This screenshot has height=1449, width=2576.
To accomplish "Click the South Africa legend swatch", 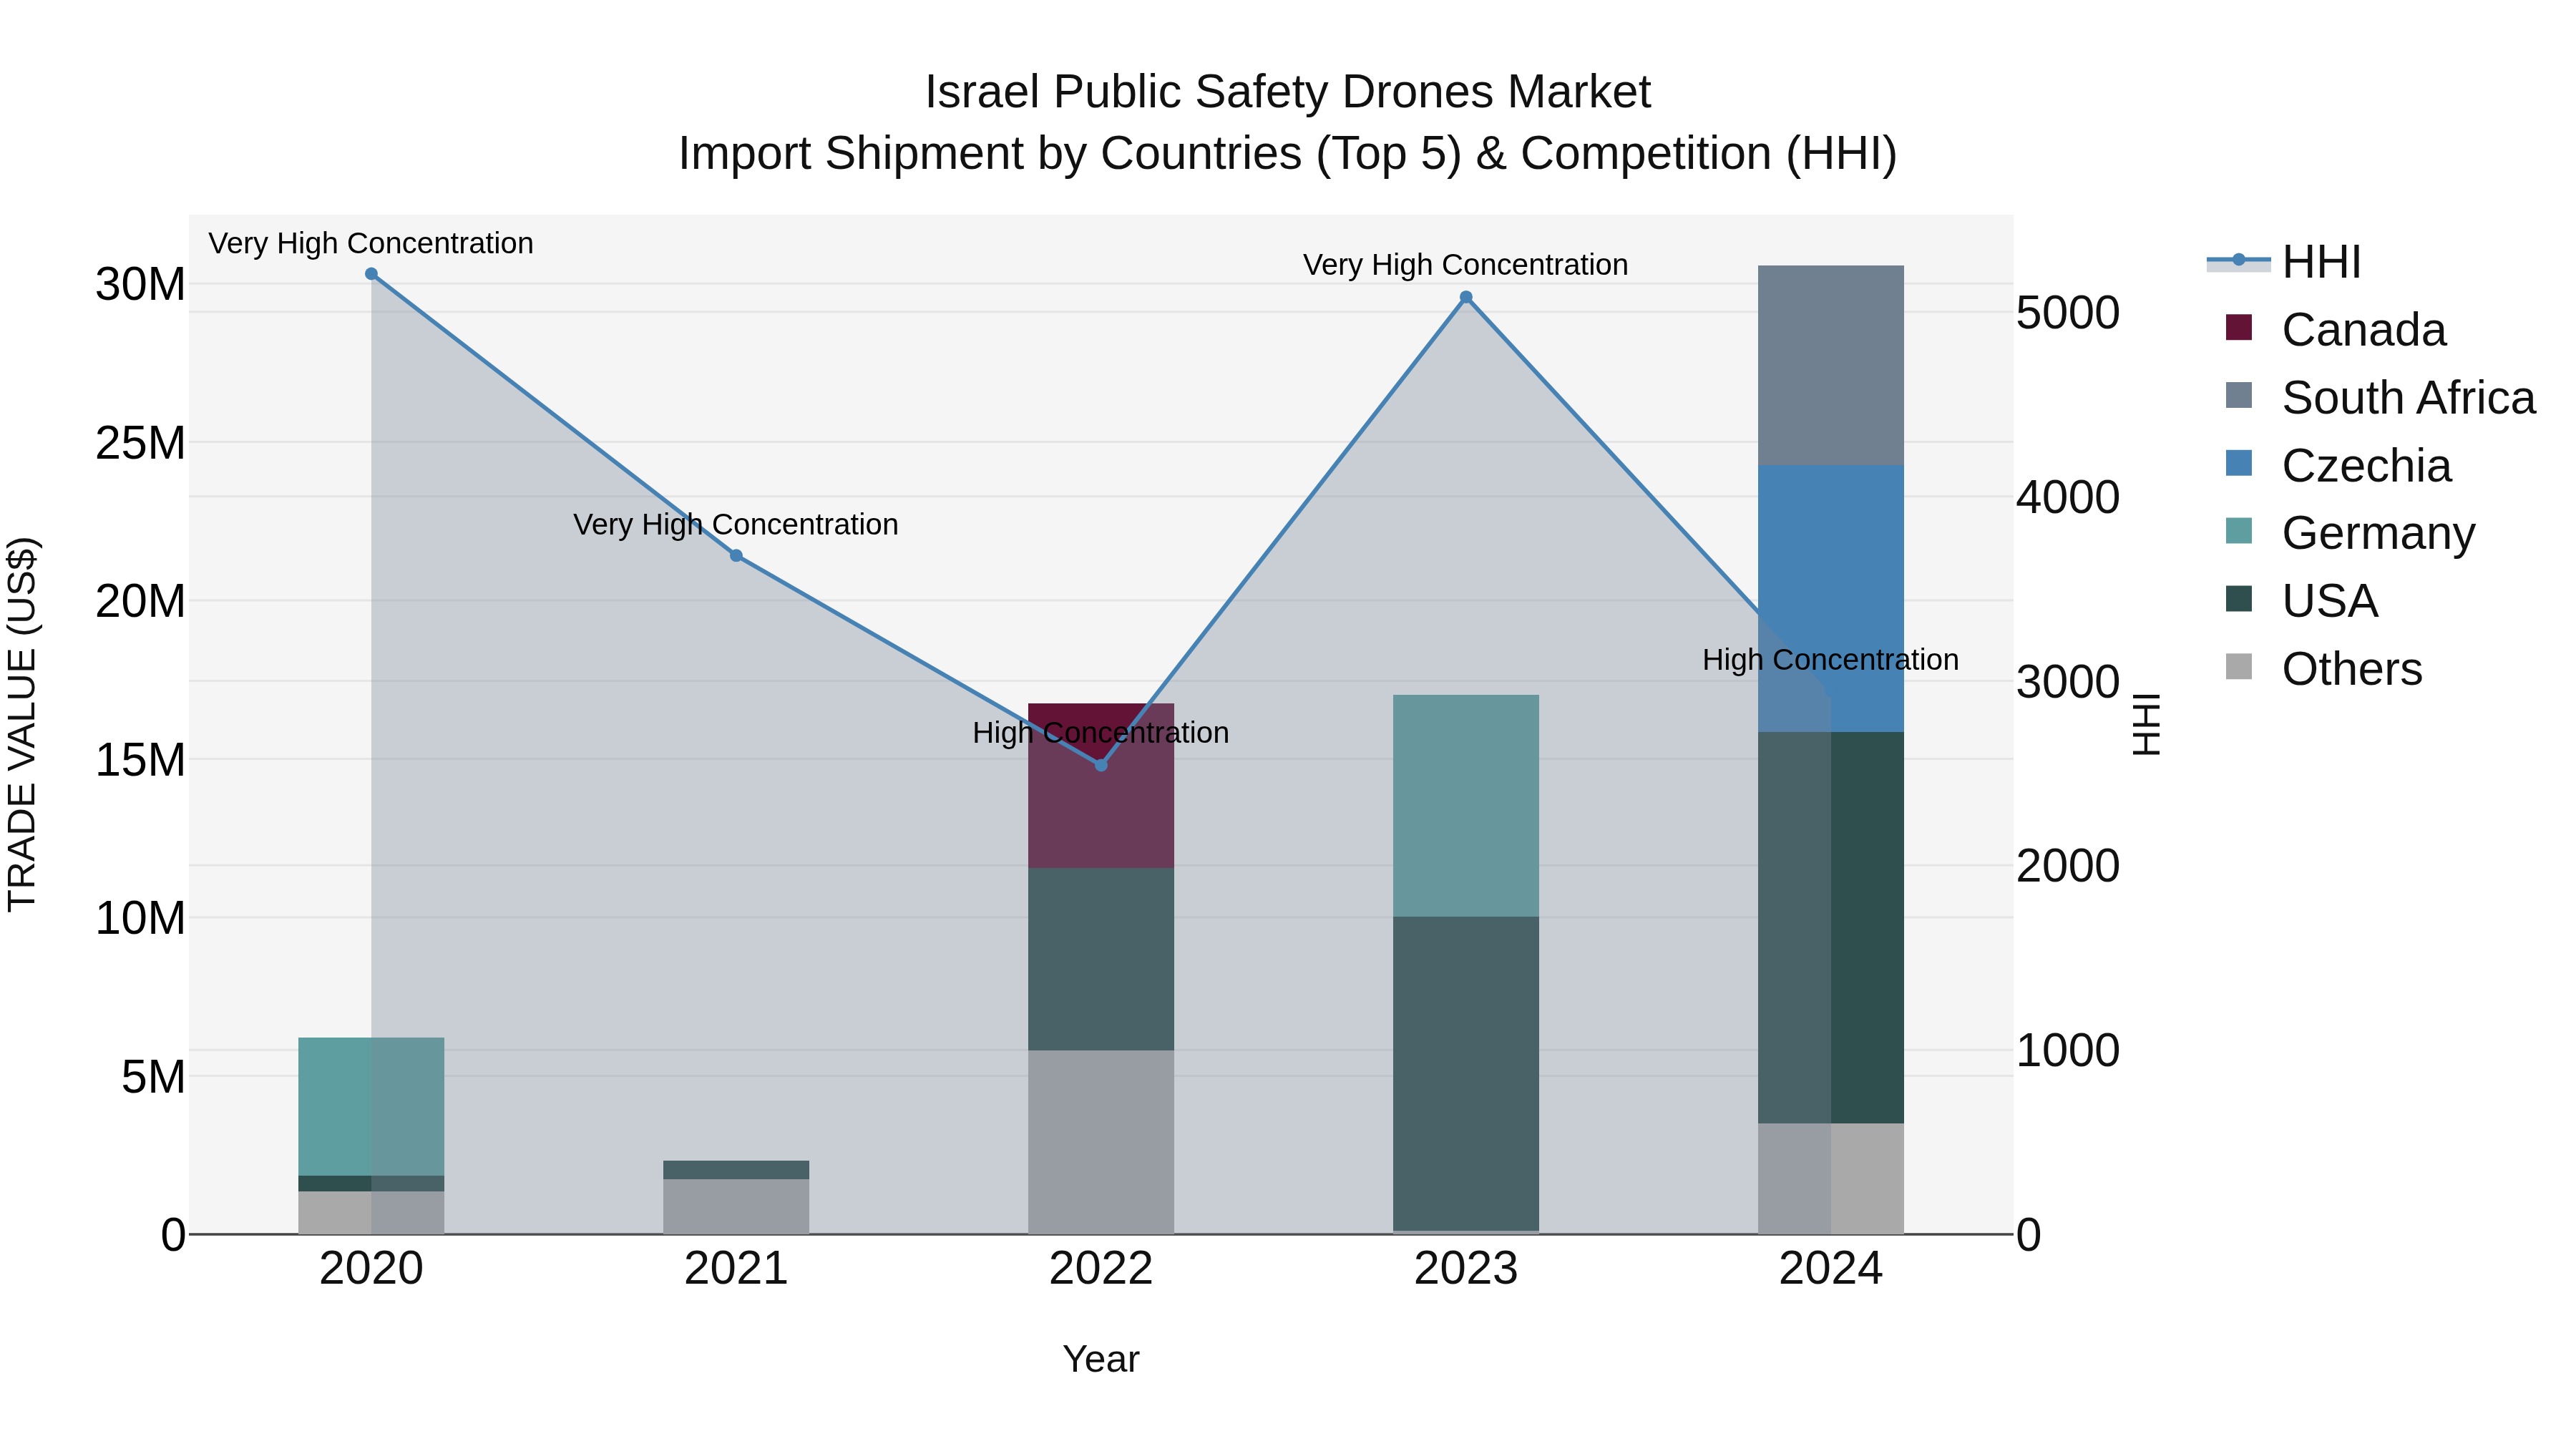I will (x=2239, y=396).
